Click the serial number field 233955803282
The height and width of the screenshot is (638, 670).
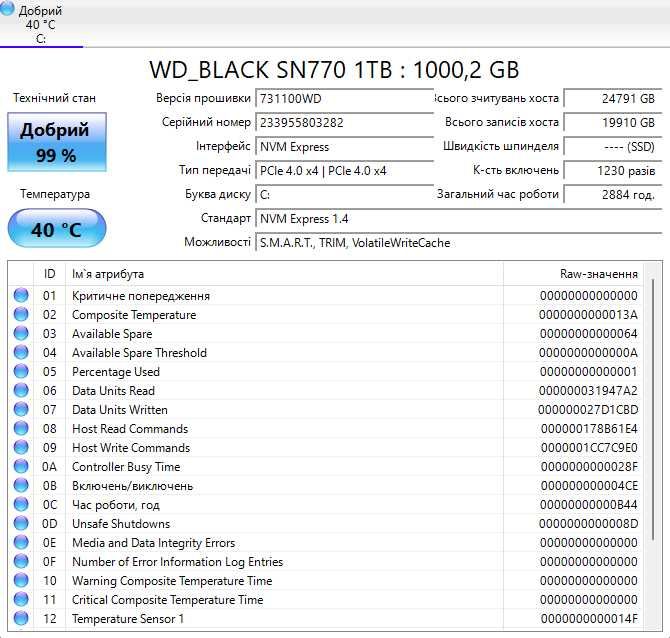[344, 123]
